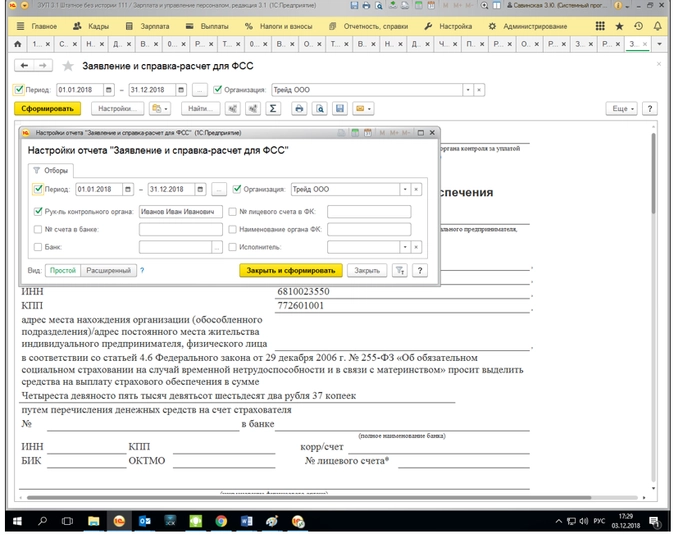Viewport: 674px width, 535px height.
Task: Add report to favorites star icon
Action: [x=68, y=66]
